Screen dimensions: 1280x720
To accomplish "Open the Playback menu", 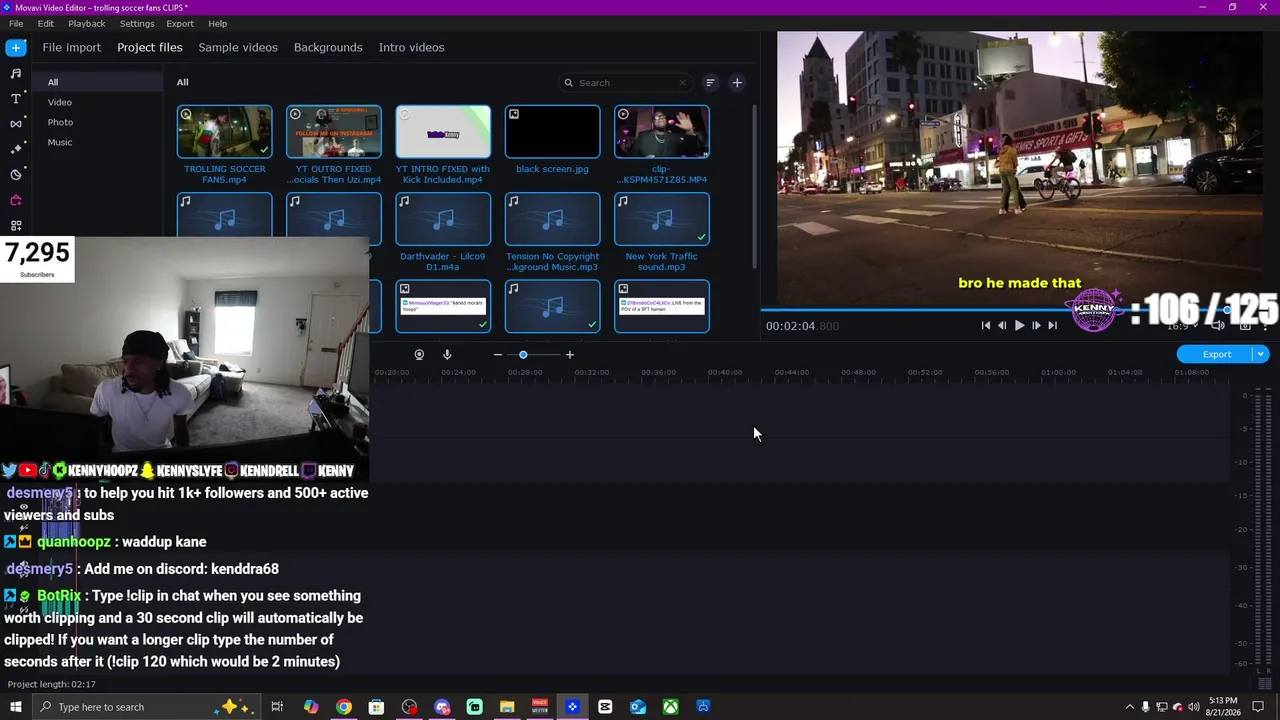I will (87, 23).
